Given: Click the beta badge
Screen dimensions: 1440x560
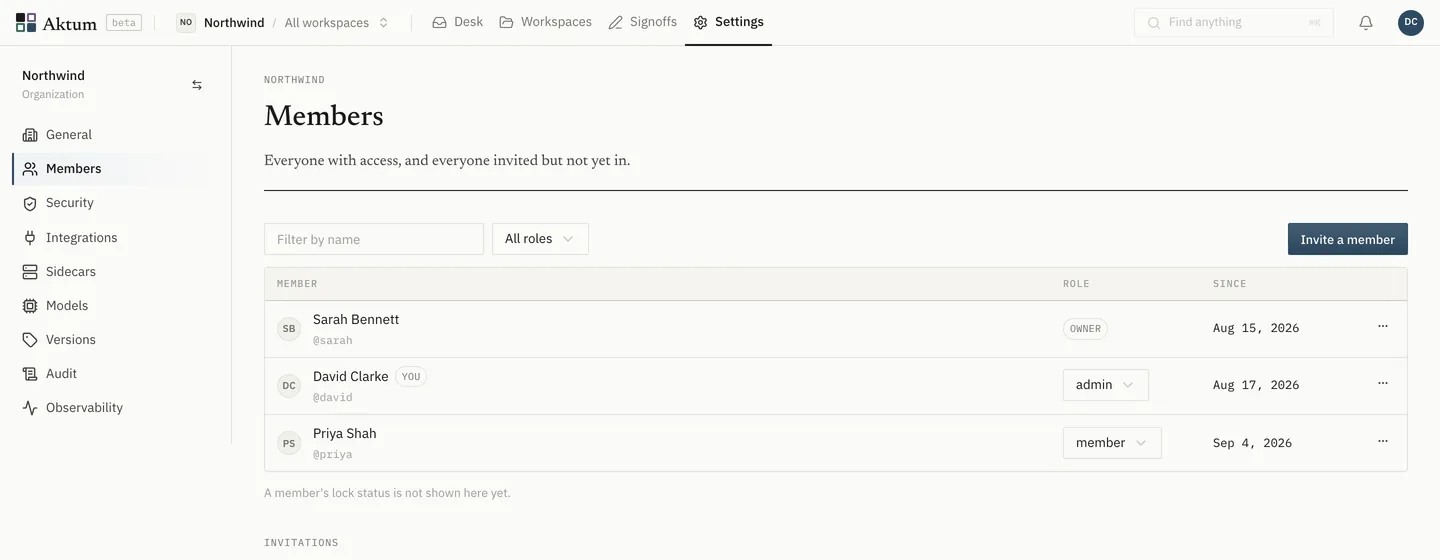Looking at the screenshot, I should (x=124, y=22).
